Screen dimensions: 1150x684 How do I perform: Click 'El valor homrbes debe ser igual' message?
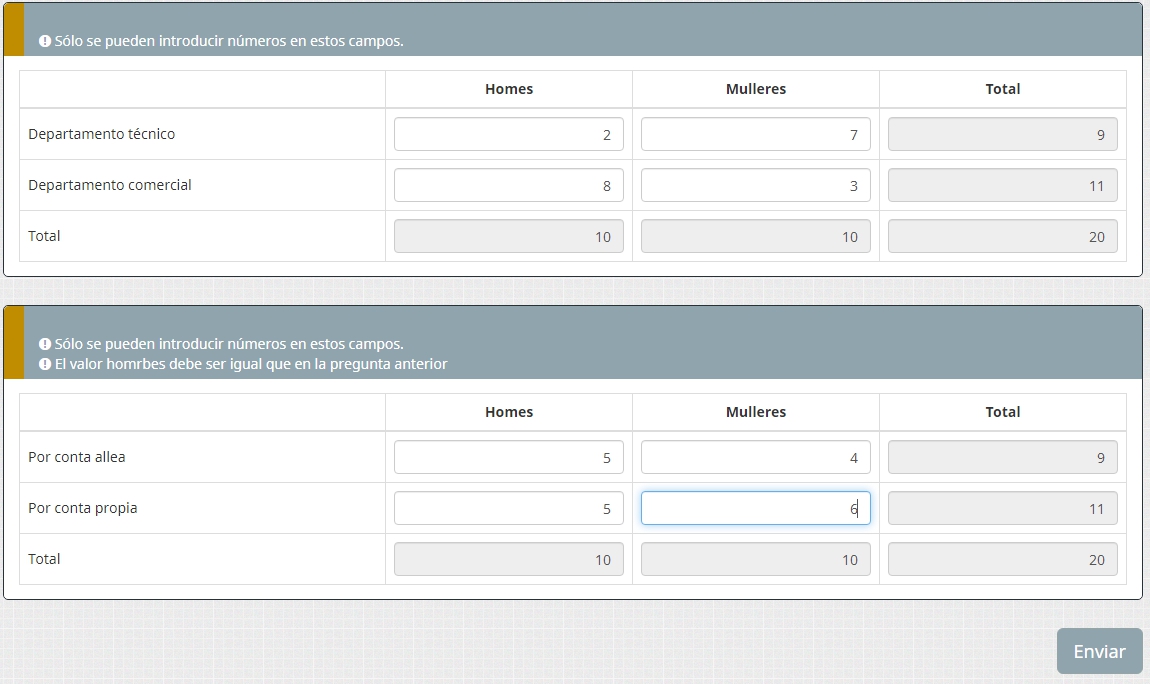(x=251, y=364)
